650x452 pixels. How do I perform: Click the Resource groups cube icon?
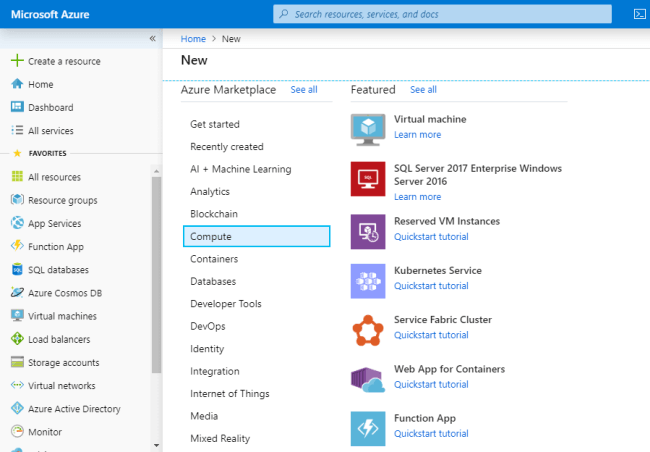point(17,200)
